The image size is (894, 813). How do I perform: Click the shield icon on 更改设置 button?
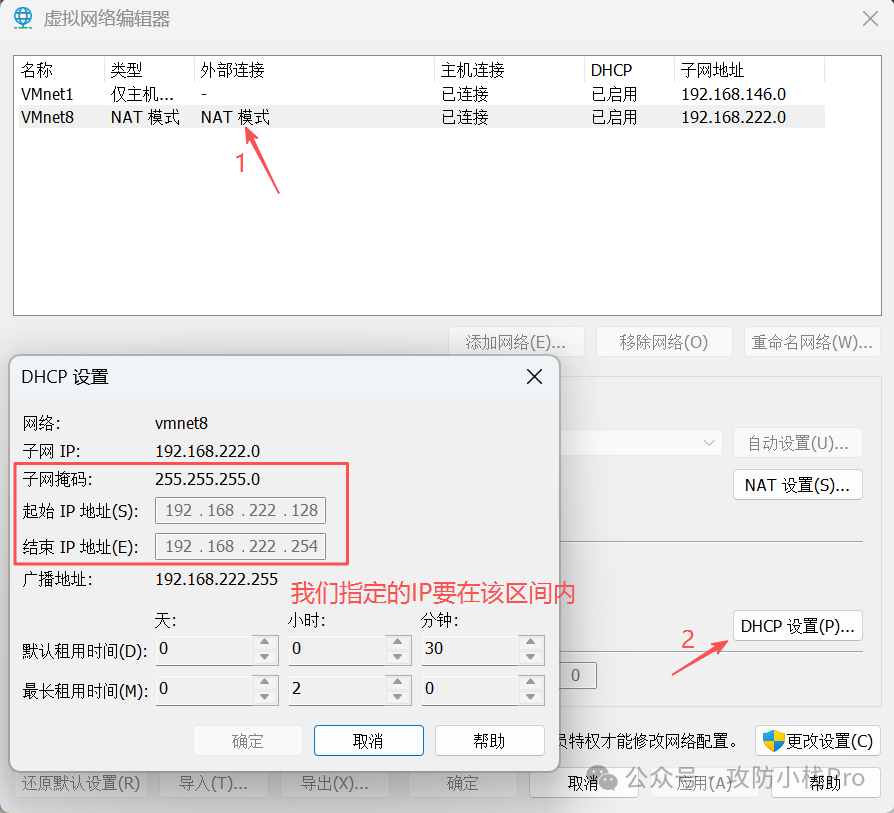coord(774,741)
